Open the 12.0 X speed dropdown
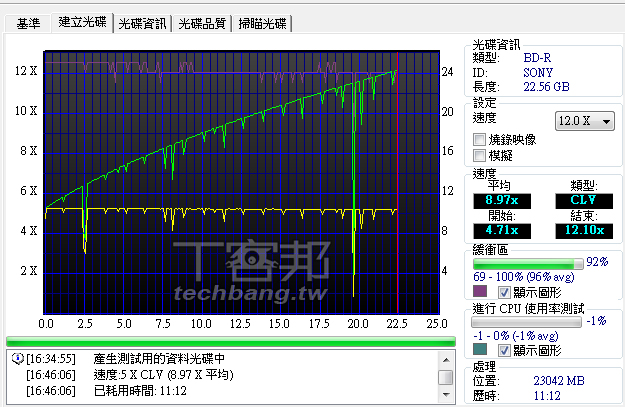 tap(584, 121)
